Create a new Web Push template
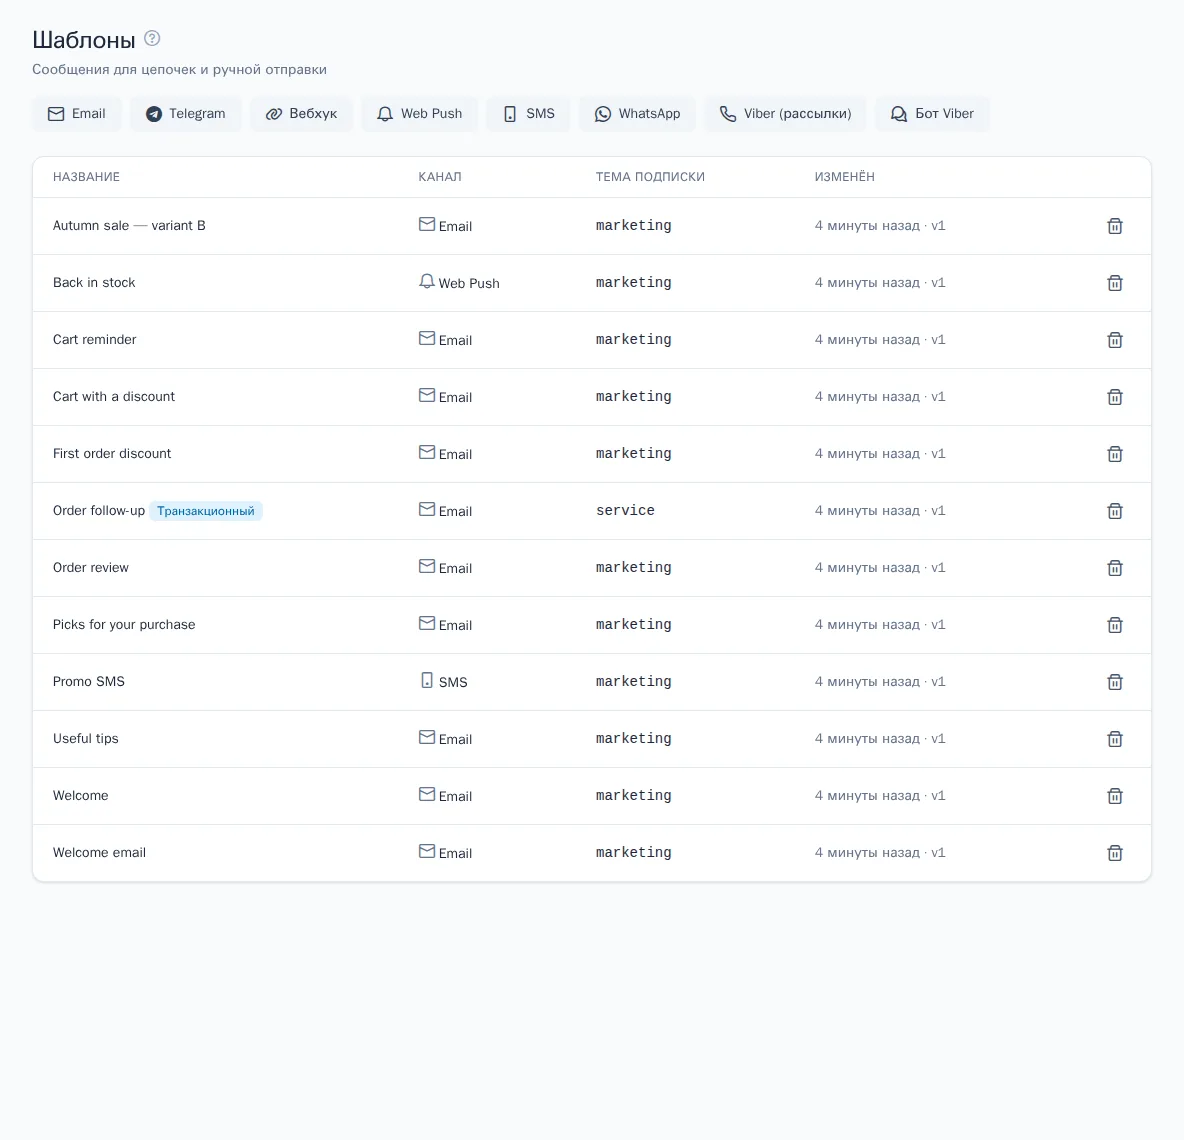 click(x=419, y=114)
